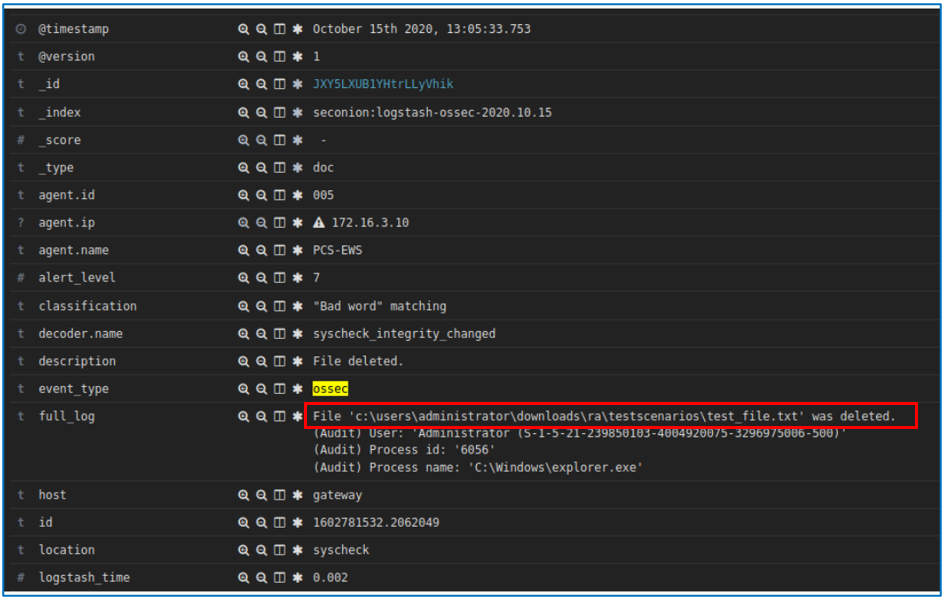Filter for field present on description row

coord(297,361)
